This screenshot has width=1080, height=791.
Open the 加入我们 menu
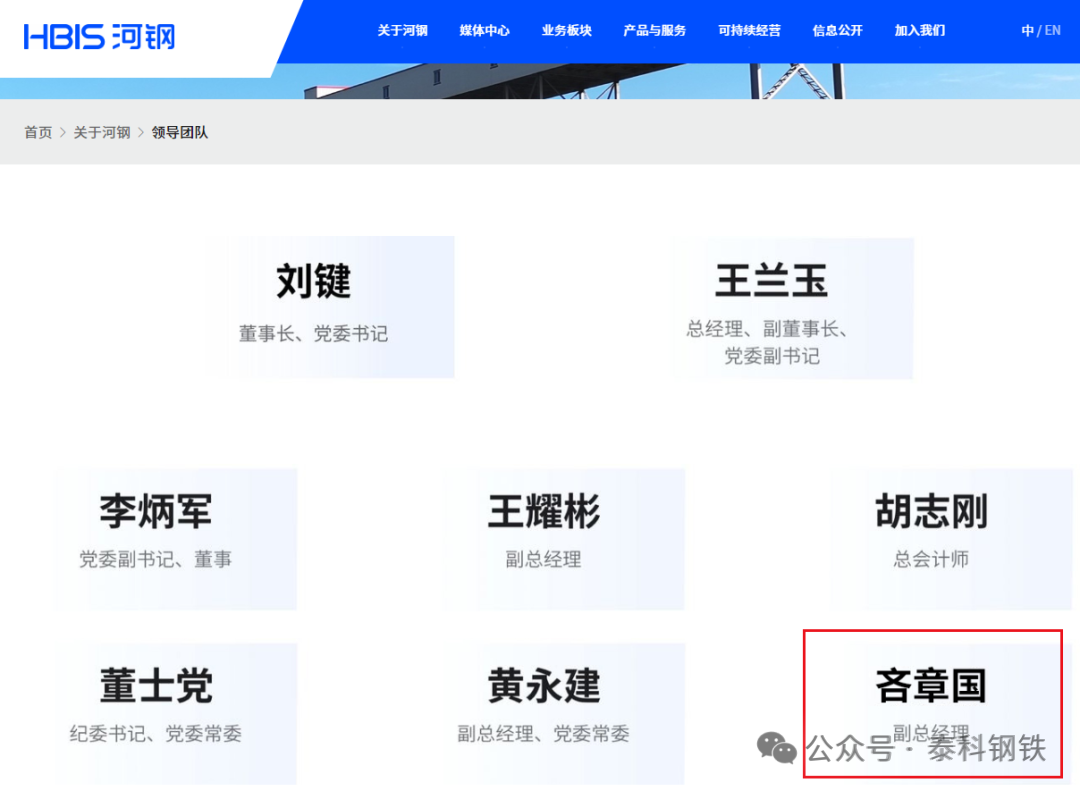click(920, 30)
